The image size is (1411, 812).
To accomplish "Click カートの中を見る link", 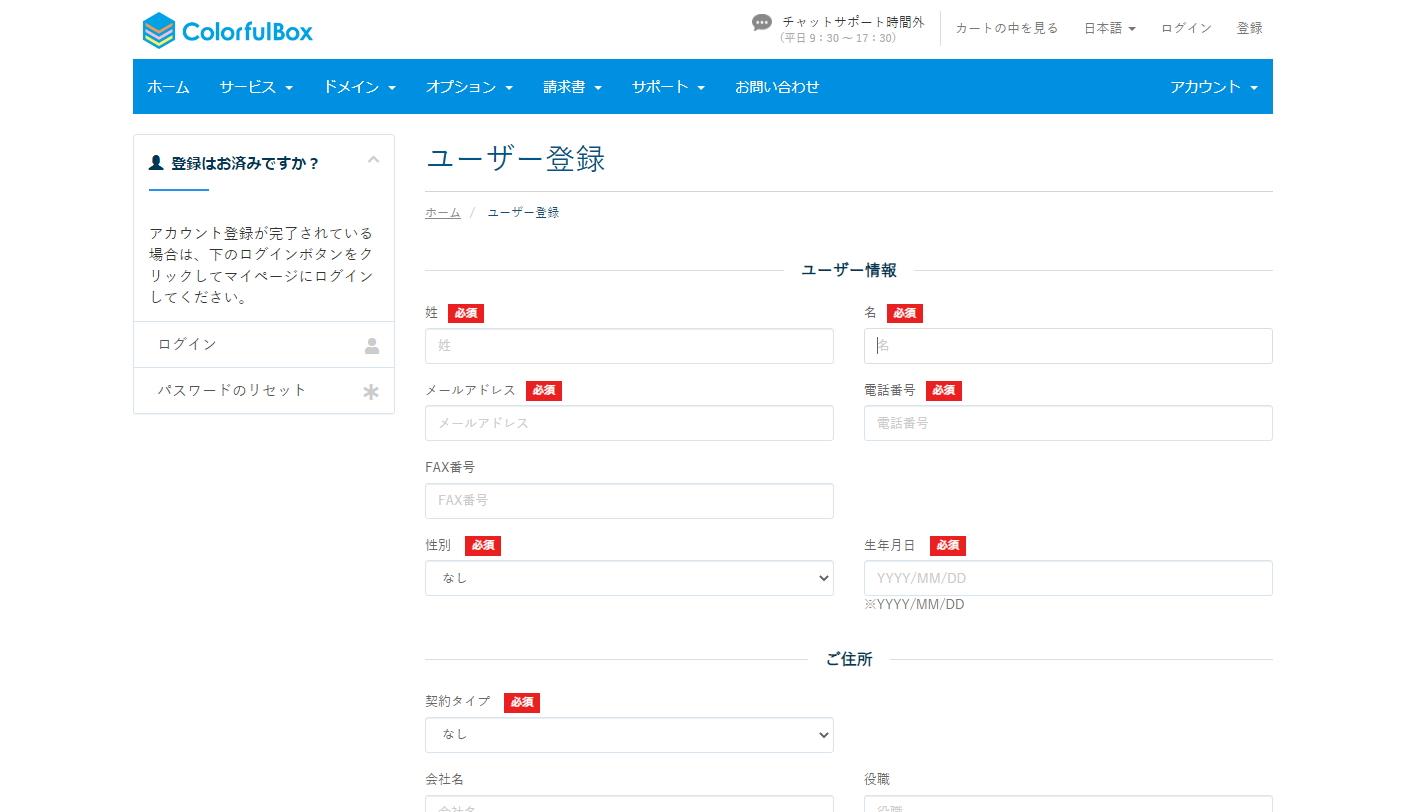I will [x=1006, y=28].
